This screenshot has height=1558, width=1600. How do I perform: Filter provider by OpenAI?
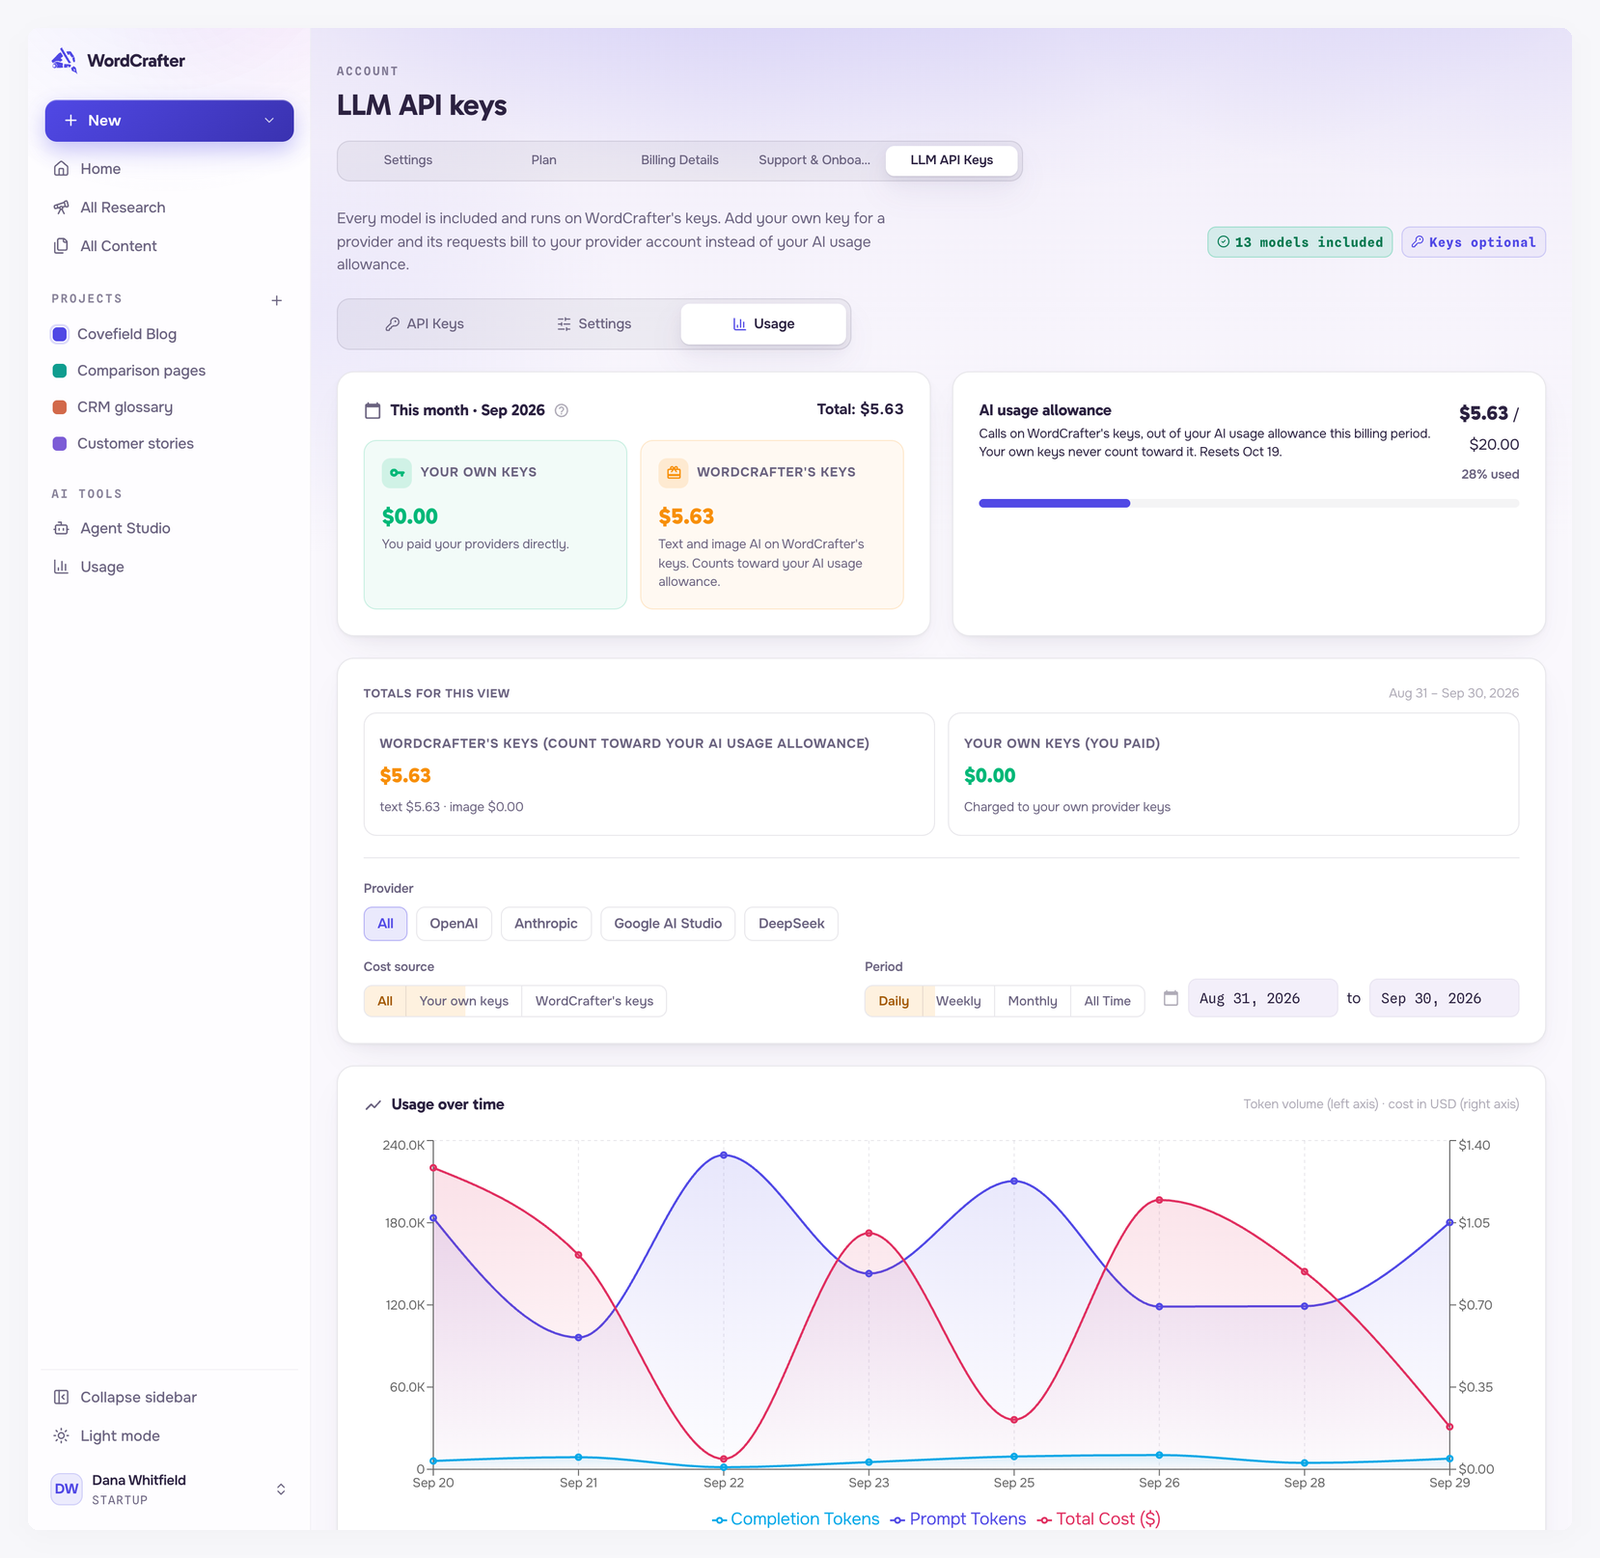tap(454, 924)
